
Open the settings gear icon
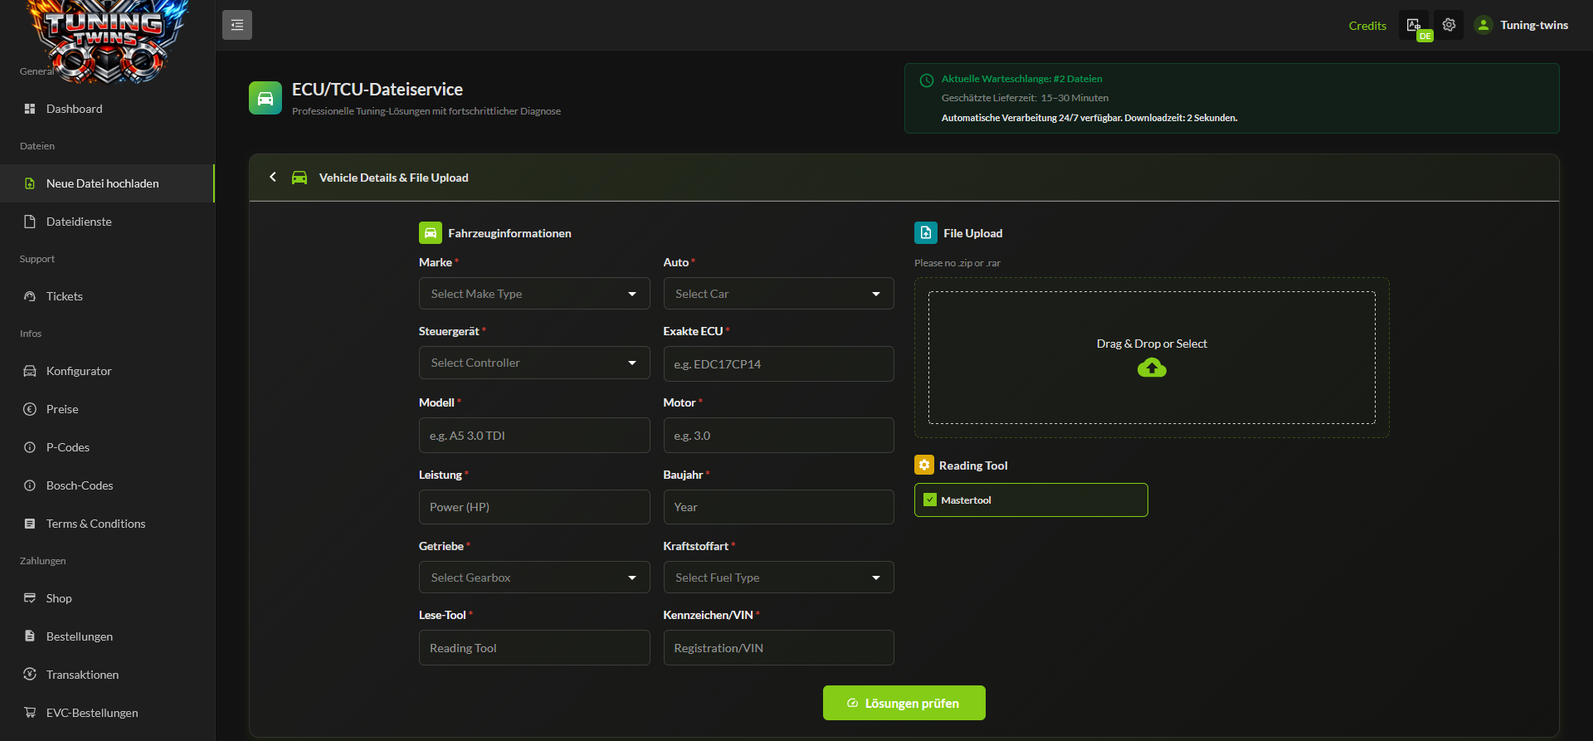pos(1449,25)
